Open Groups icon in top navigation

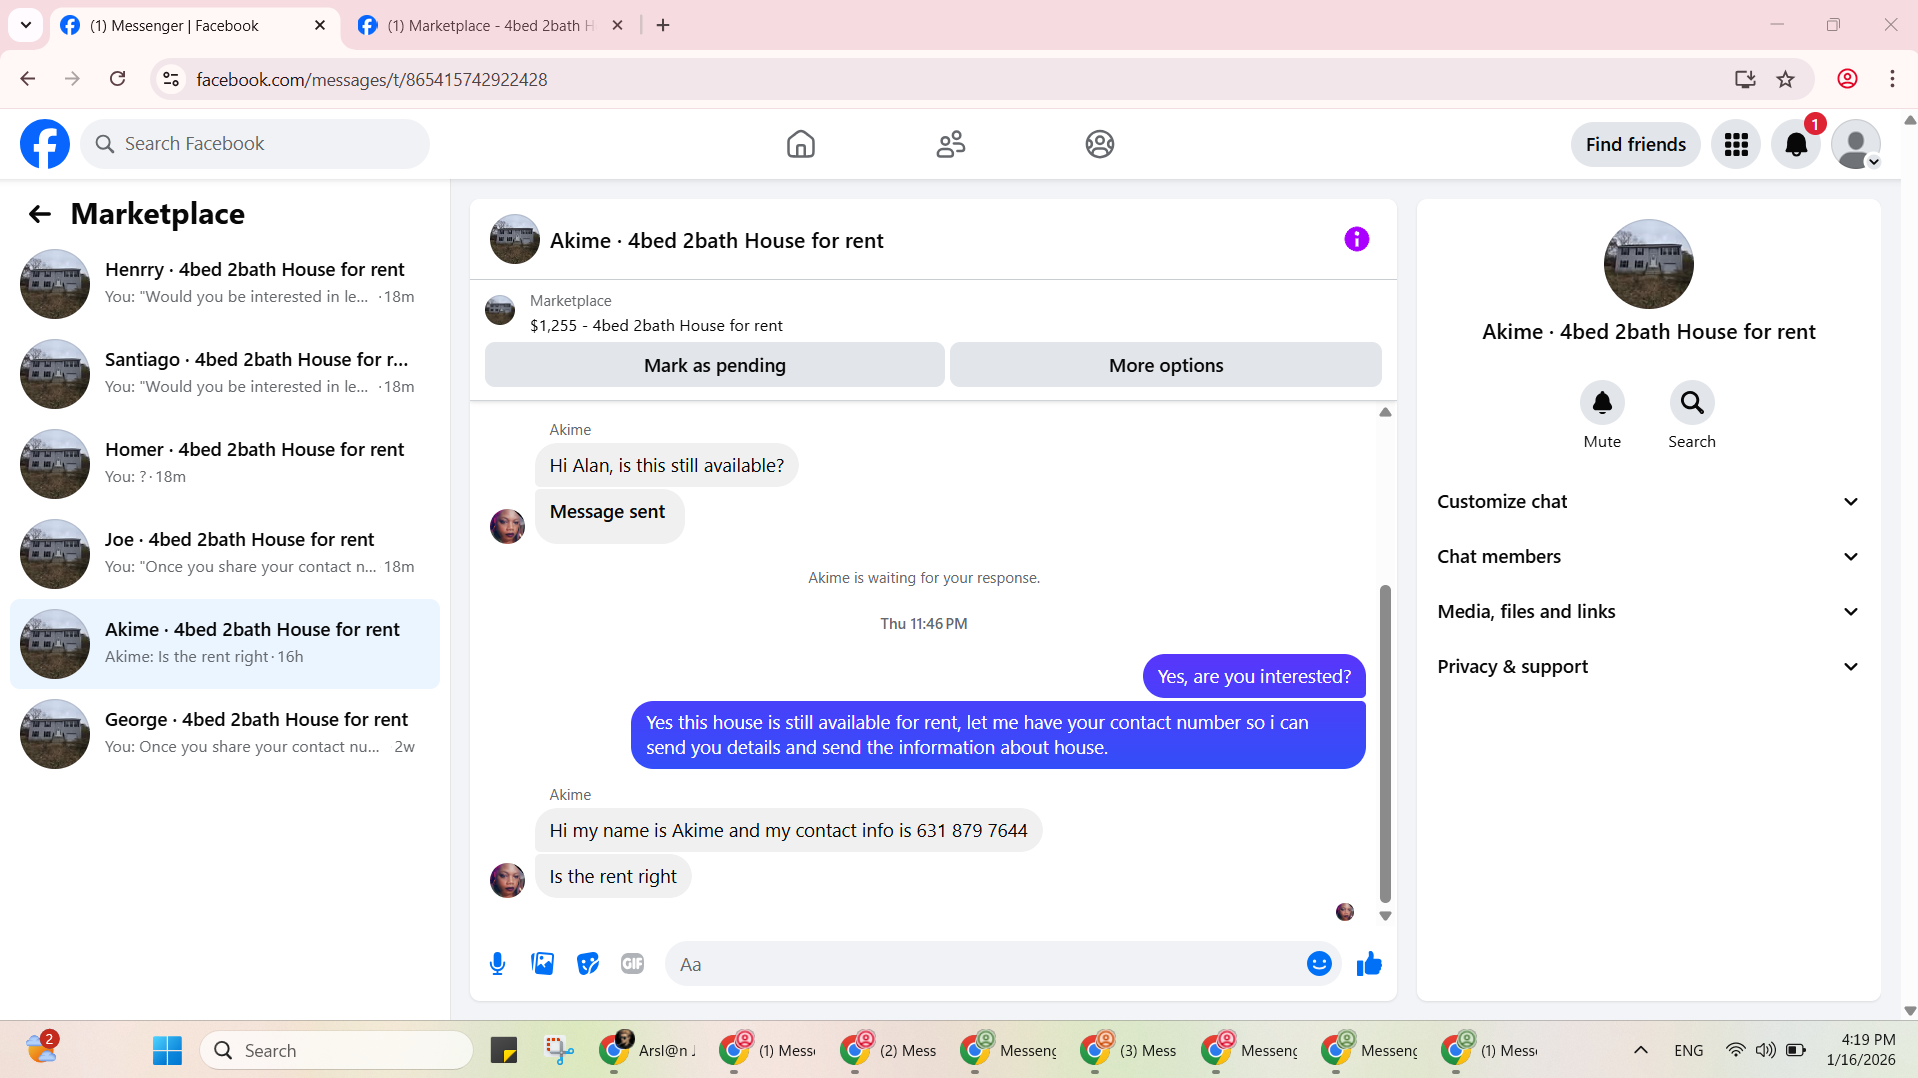1100,144
